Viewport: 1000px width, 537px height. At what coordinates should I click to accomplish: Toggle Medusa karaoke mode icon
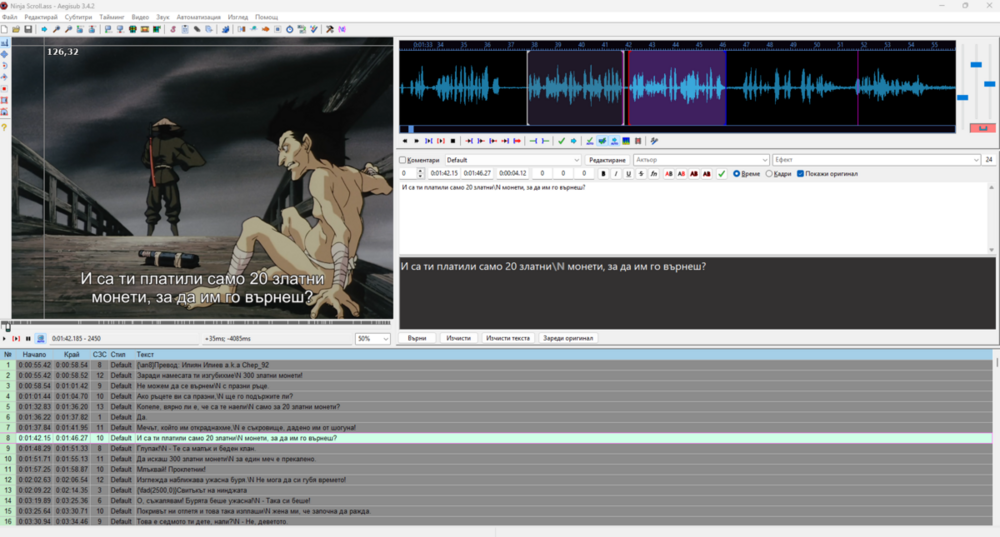pos(638,141)
